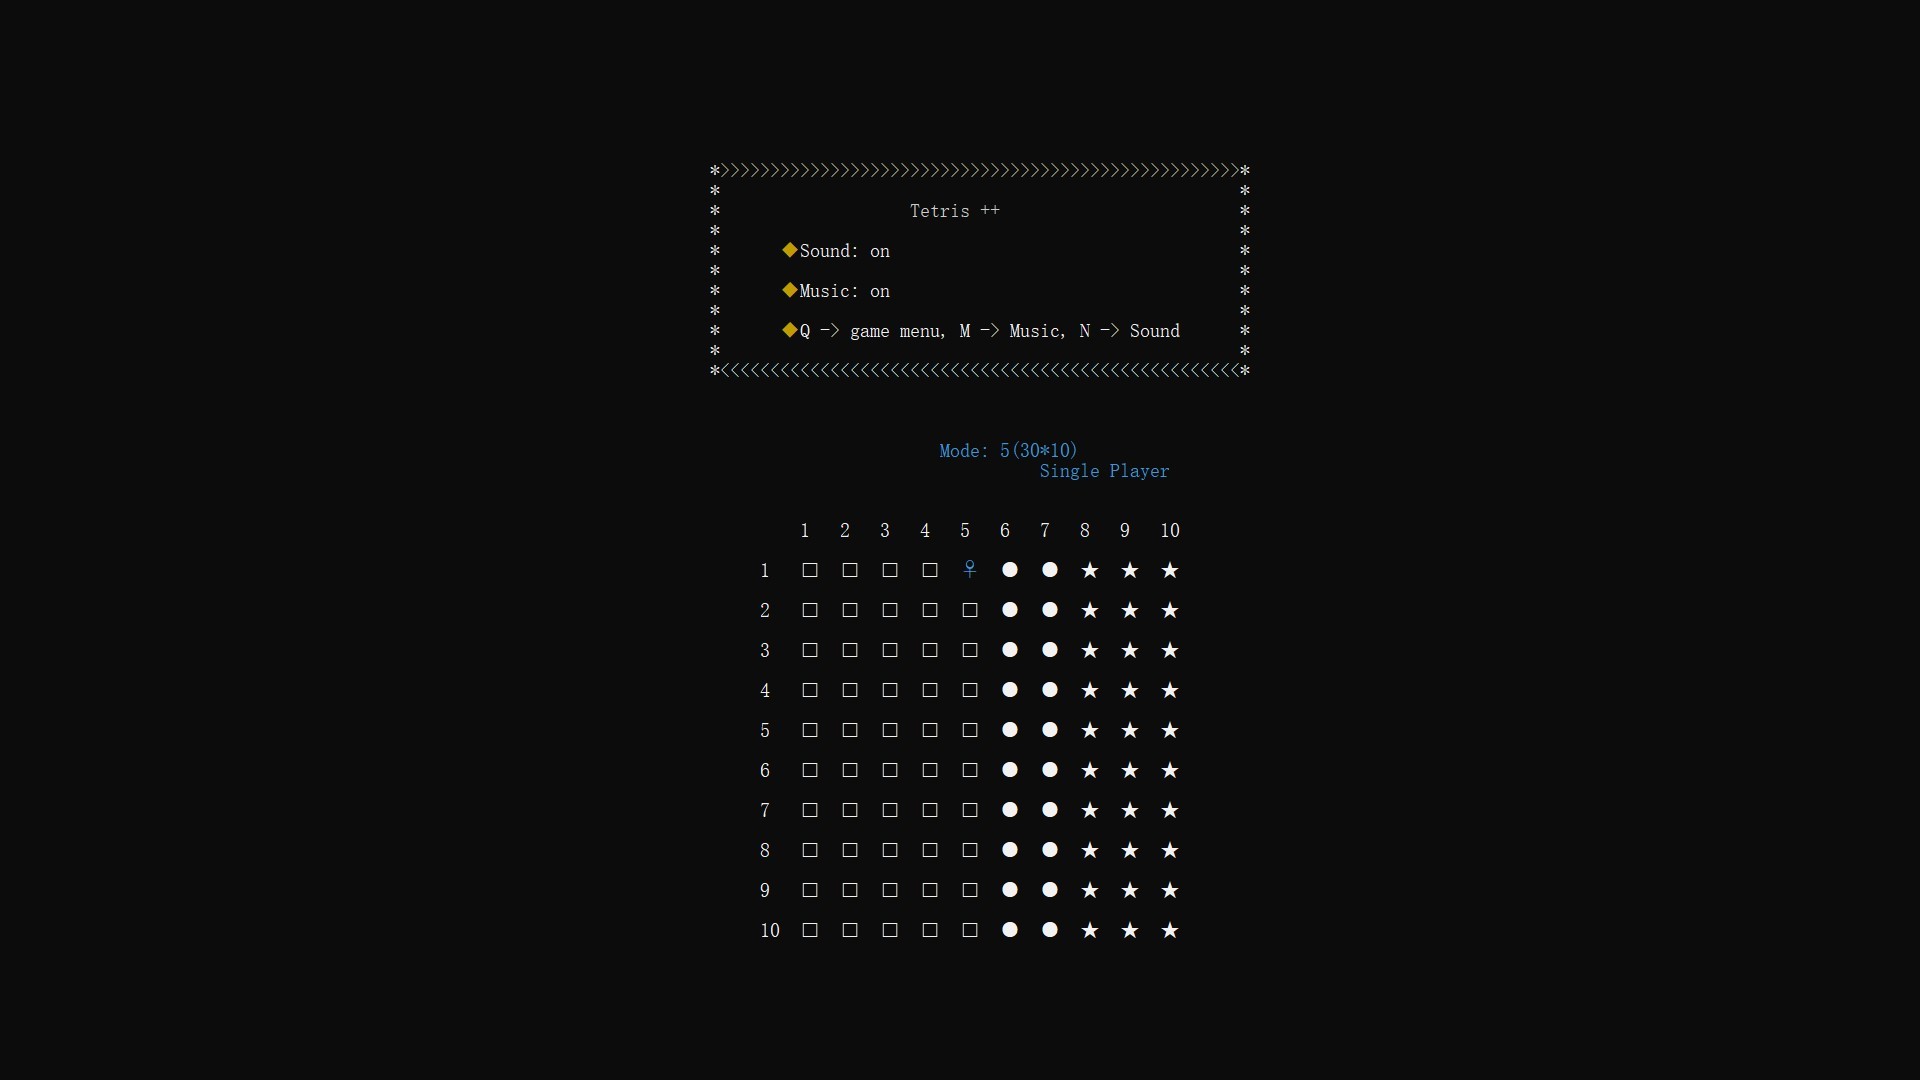
Task: Click the N -> Sound shortcut text
Action: coord(1130,331)
